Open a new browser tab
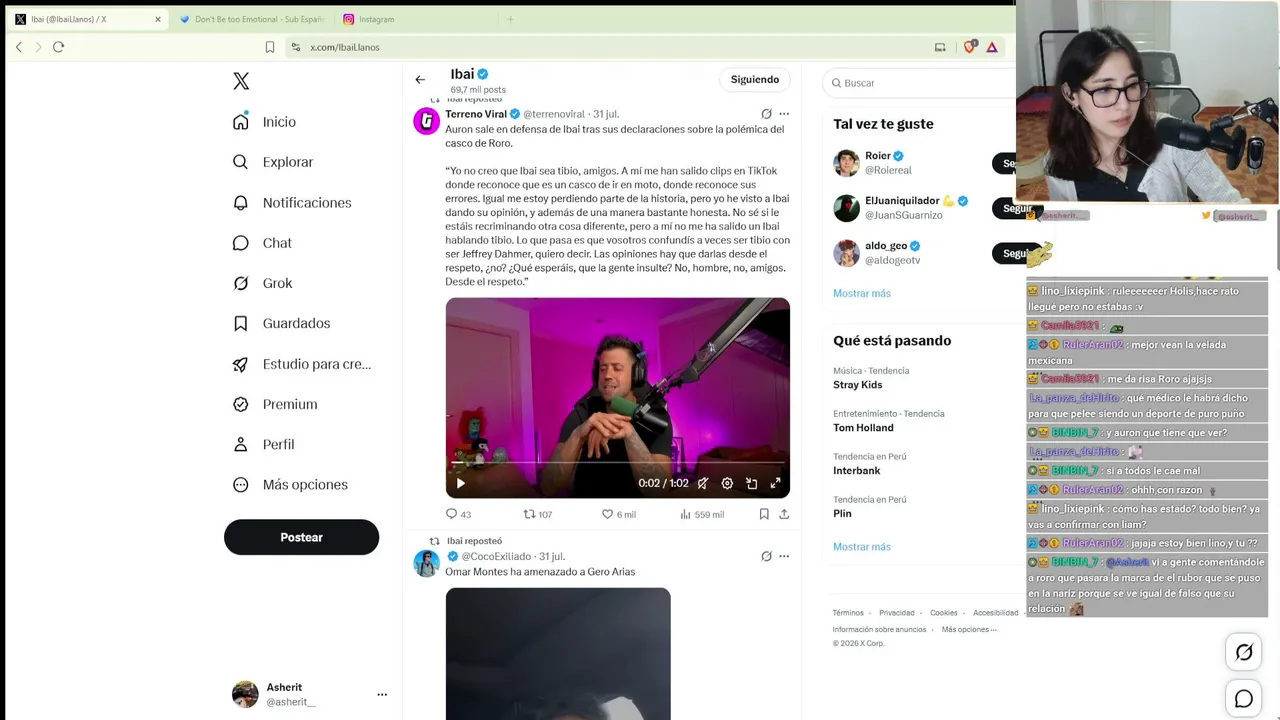This screenshot has height=720, width=1280. tap(510, 19)
